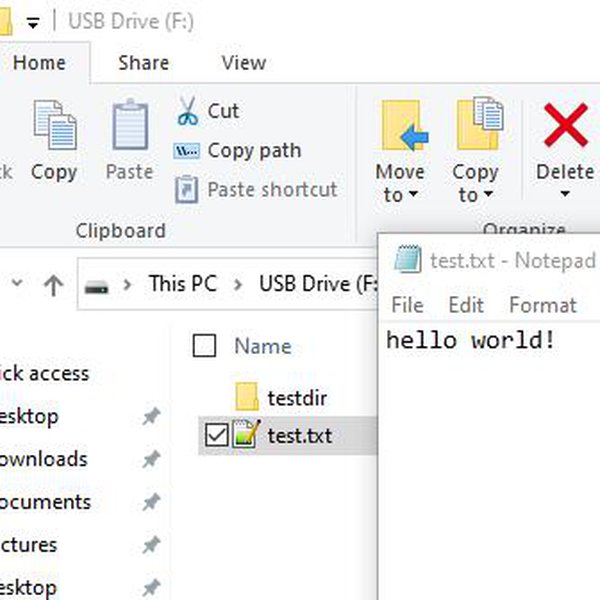Open the testdir folder icon
600x600 pixels.
click(248, 398)
